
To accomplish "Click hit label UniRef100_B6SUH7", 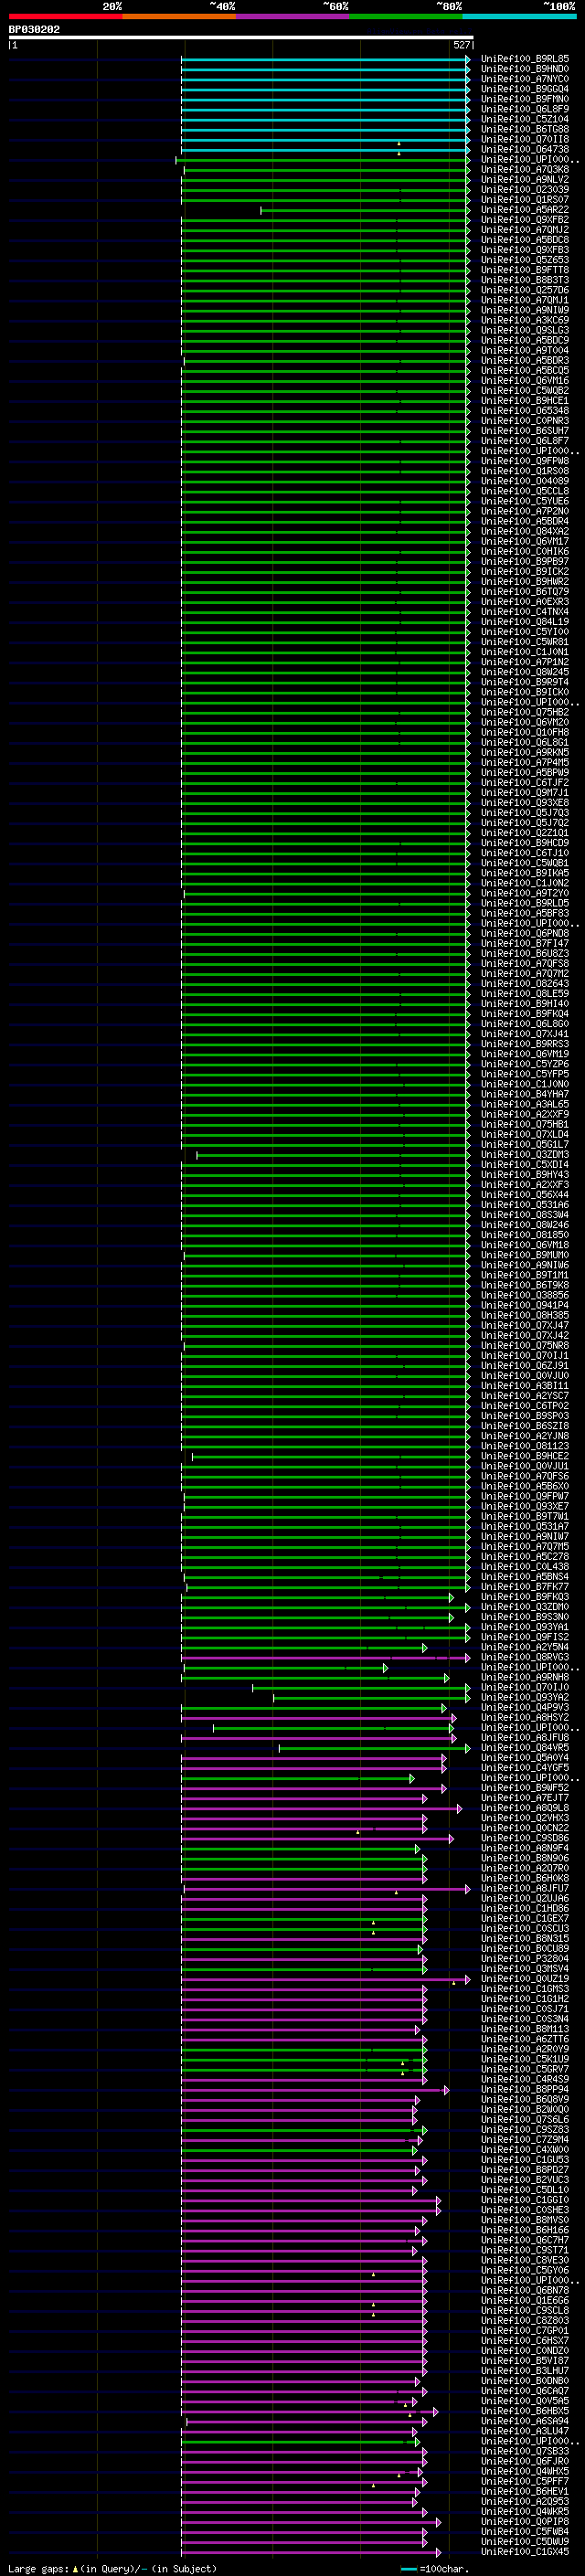I will pos(525,430).
